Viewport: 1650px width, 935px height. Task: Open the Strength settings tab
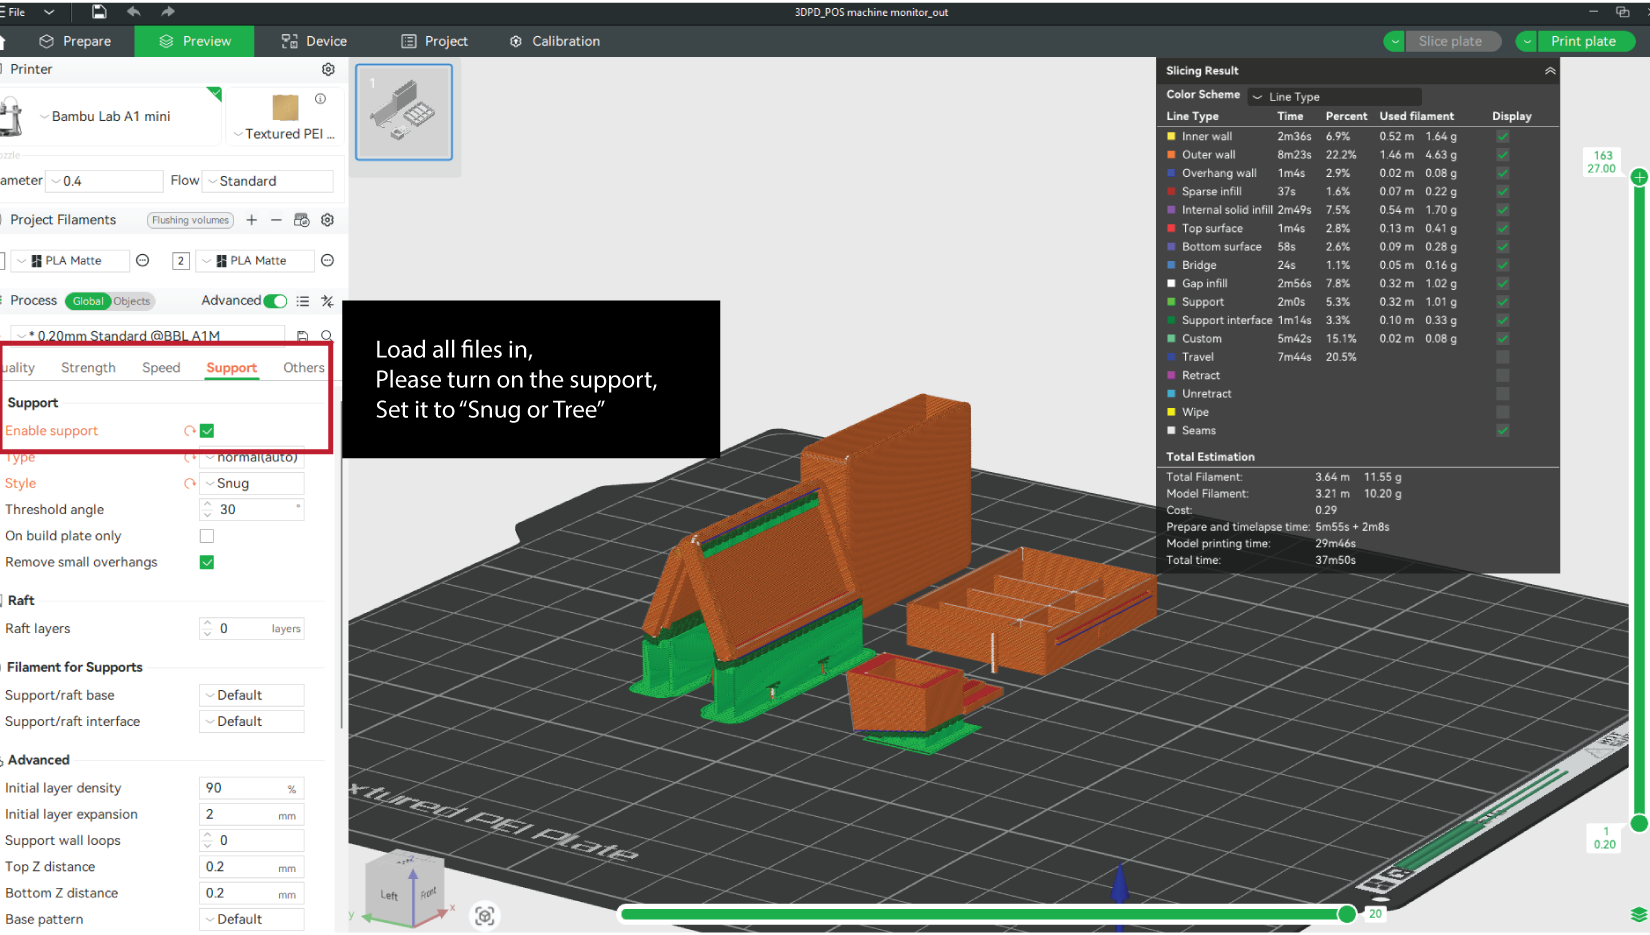[88, 368]
